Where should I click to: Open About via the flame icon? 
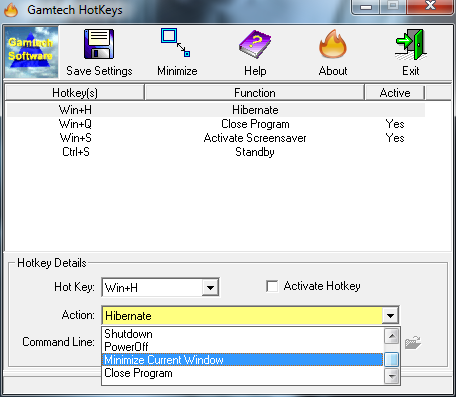point(333,45)
